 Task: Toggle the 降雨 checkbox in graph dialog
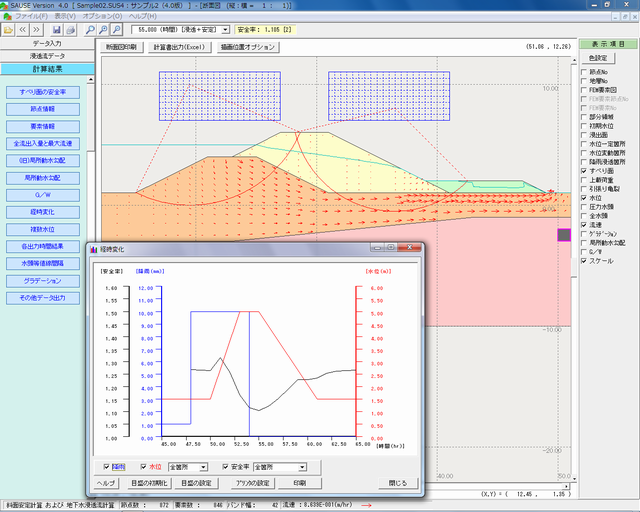(108, 466)
